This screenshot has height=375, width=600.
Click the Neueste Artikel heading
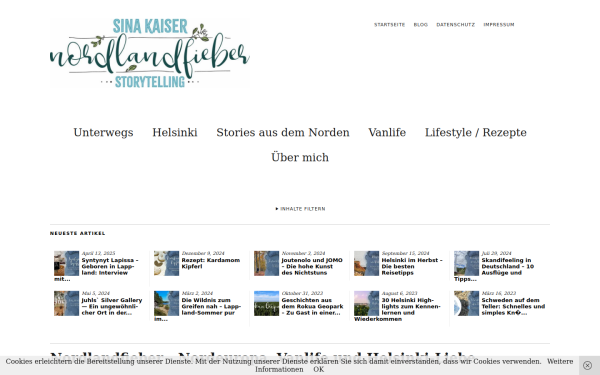[78, 233]
